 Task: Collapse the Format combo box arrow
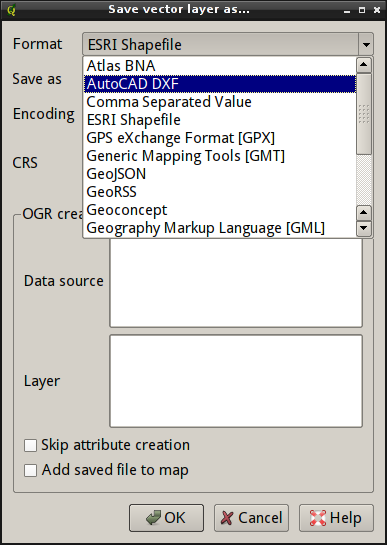(x=365, y=44)
